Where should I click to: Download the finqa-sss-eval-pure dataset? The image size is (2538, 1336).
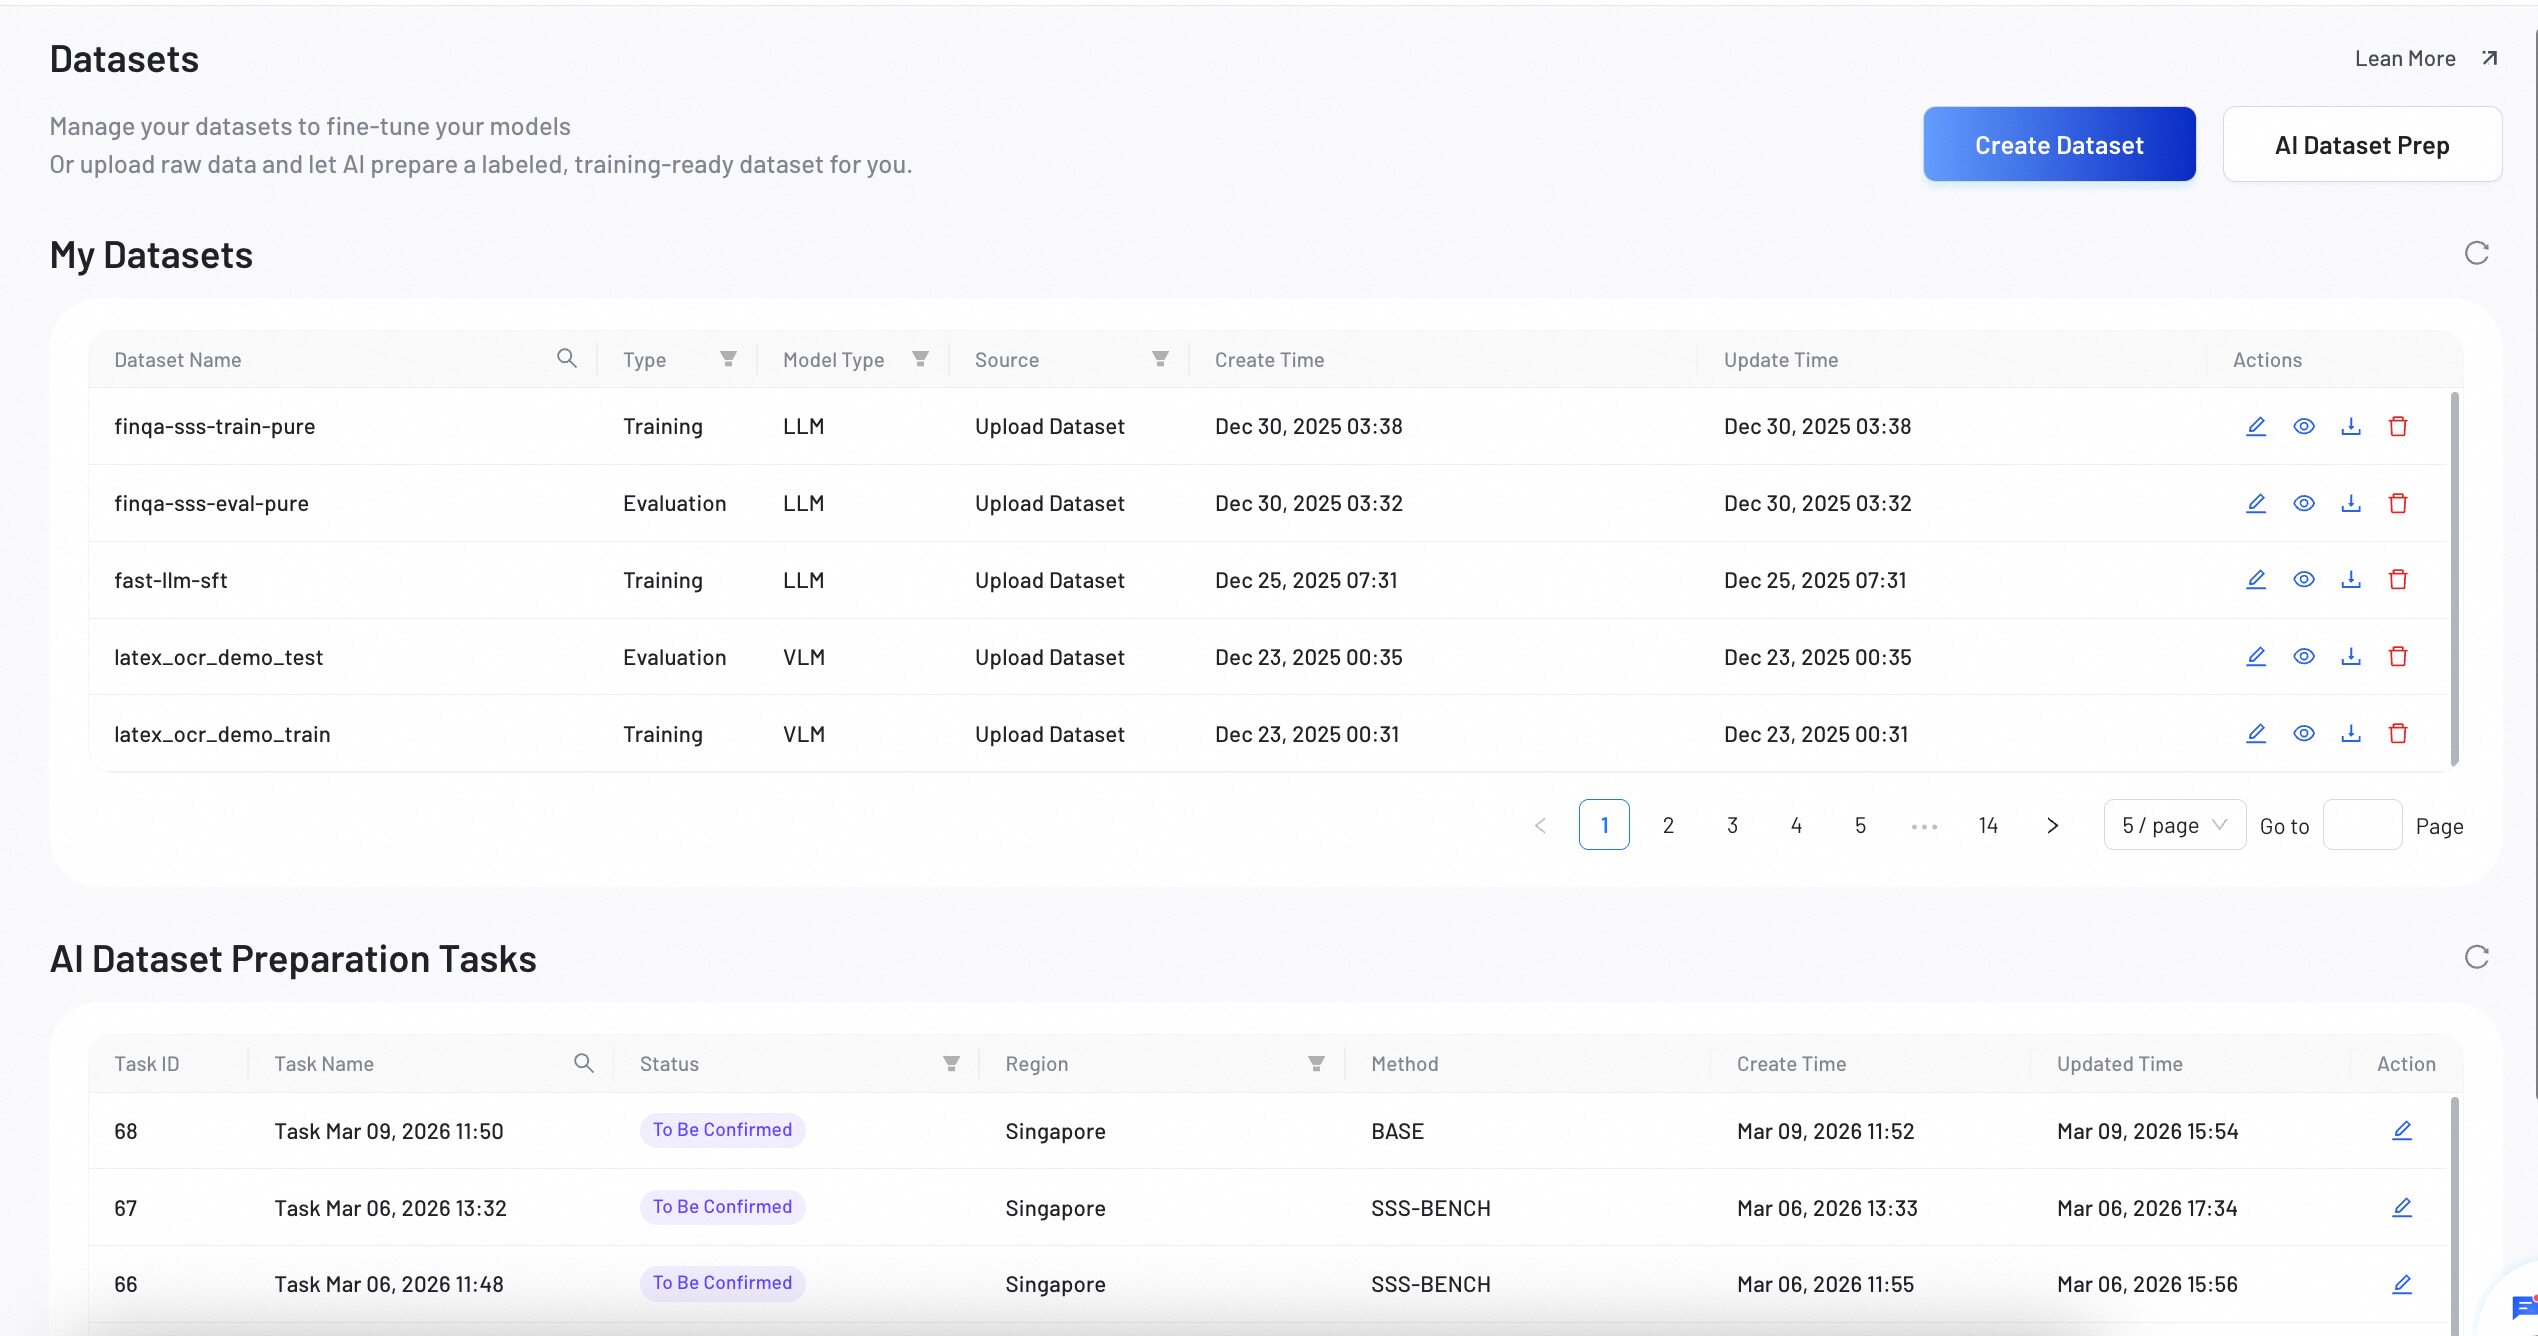[x=2351, y=503]
